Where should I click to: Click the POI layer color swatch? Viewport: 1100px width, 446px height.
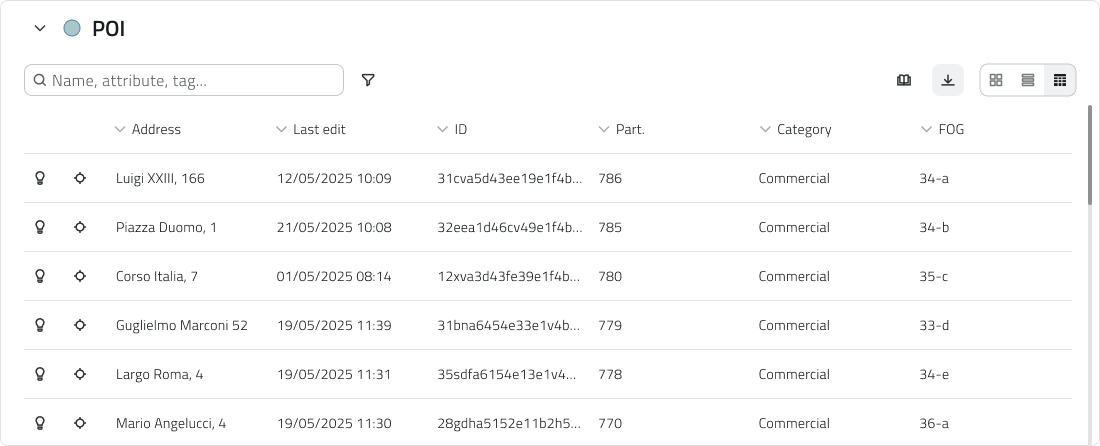(72, 28)
